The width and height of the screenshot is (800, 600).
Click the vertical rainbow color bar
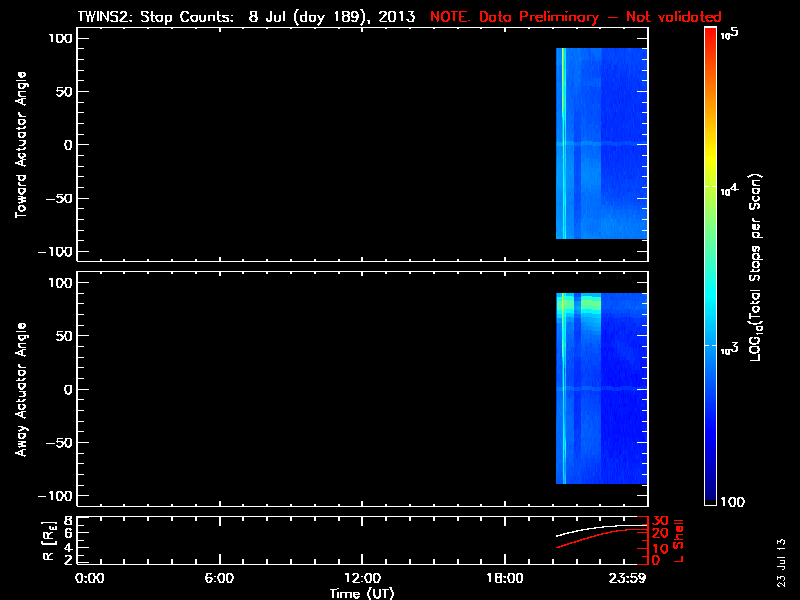(711, 265)
